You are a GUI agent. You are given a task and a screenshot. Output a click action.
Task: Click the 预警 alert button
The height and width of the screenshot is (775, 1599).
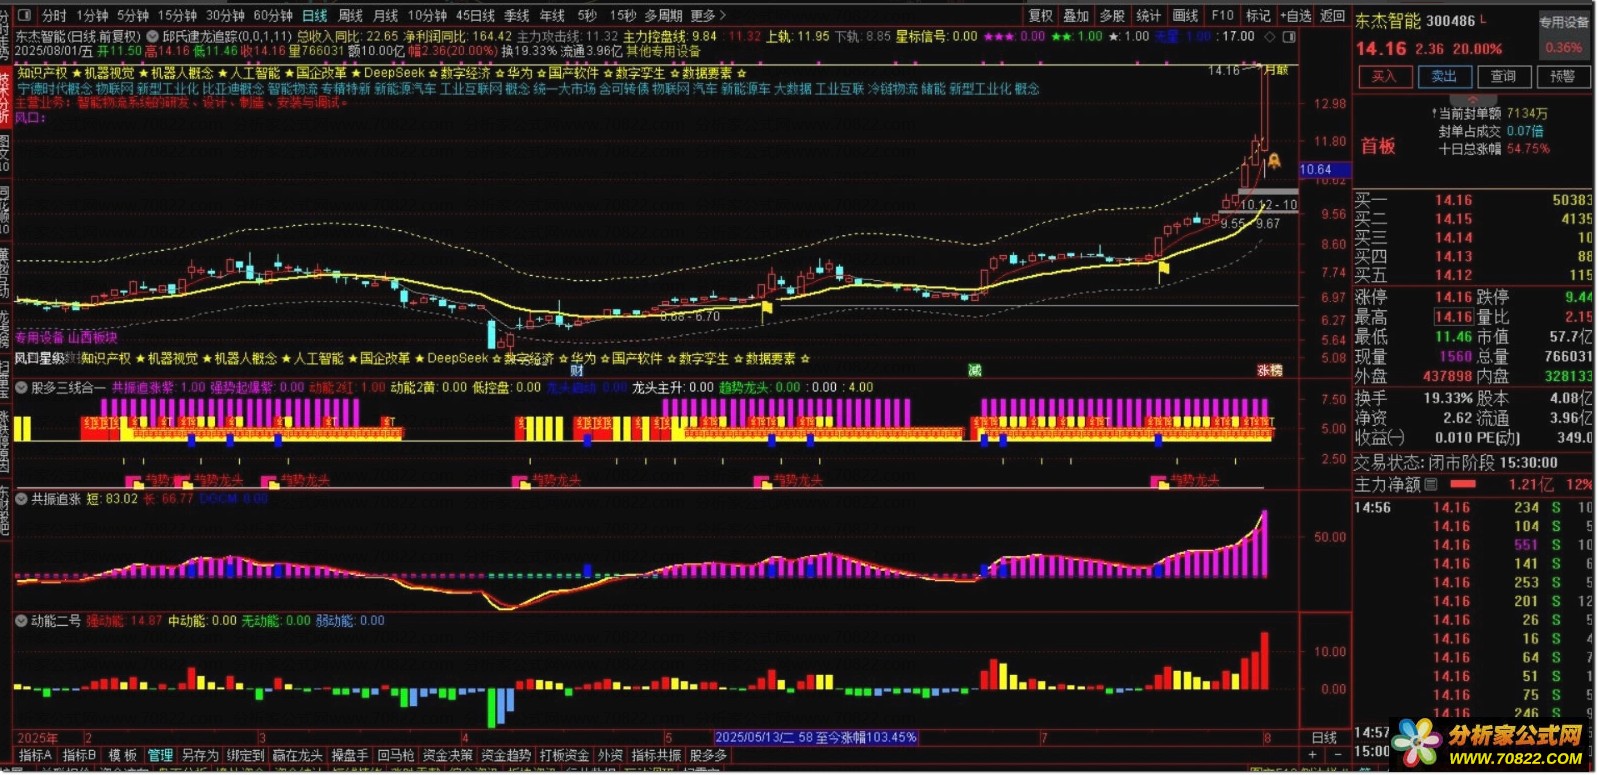coord(1562,76)
